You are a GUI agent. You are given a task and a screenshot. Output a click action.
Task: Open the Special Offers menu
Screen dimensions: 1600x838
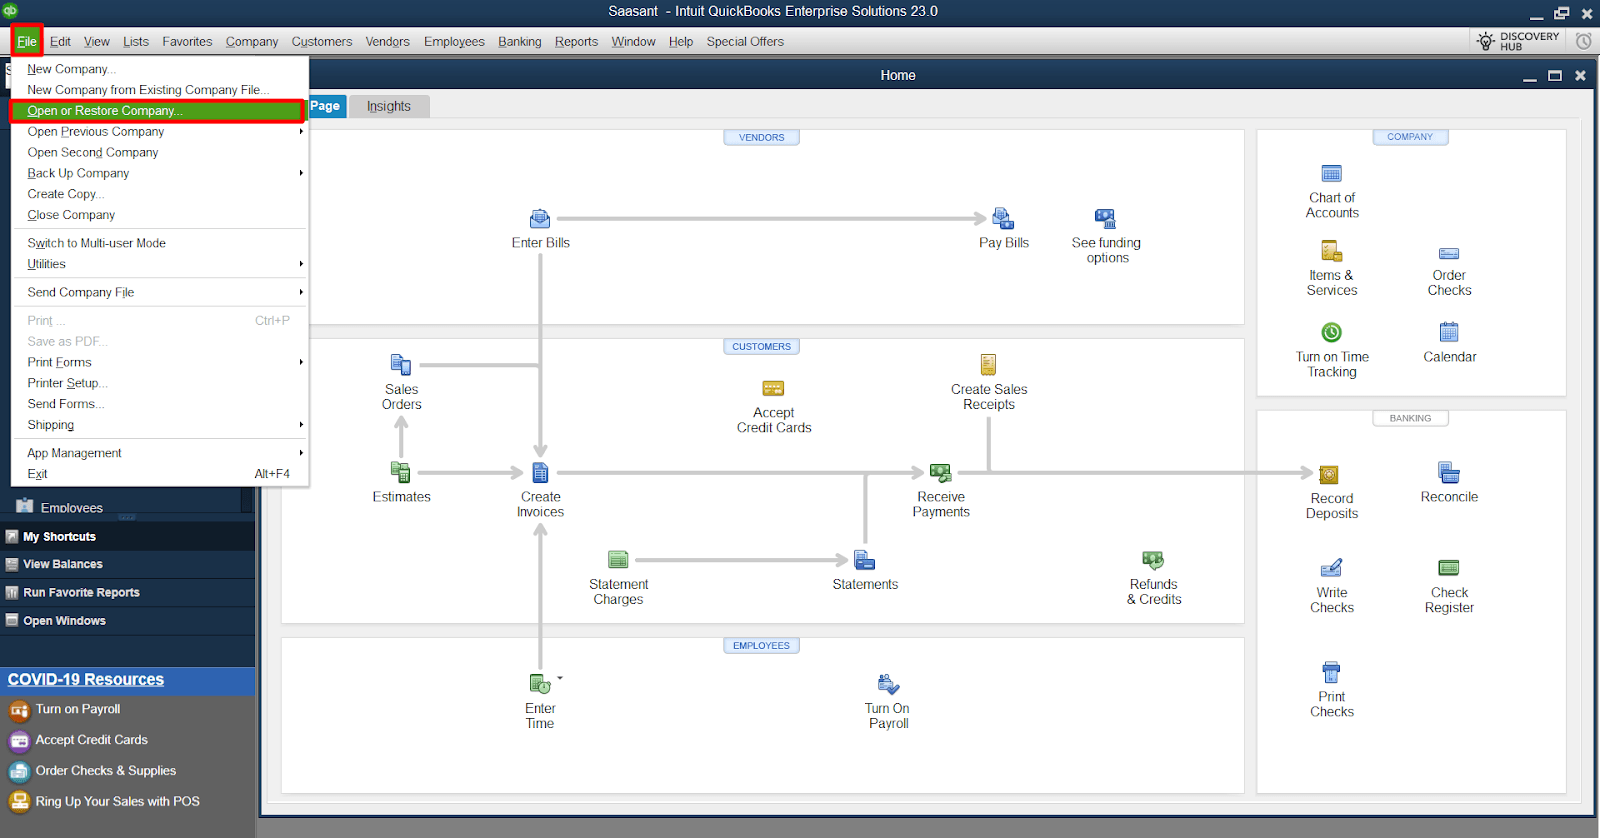pyautogui.click(x=745, y=41)
